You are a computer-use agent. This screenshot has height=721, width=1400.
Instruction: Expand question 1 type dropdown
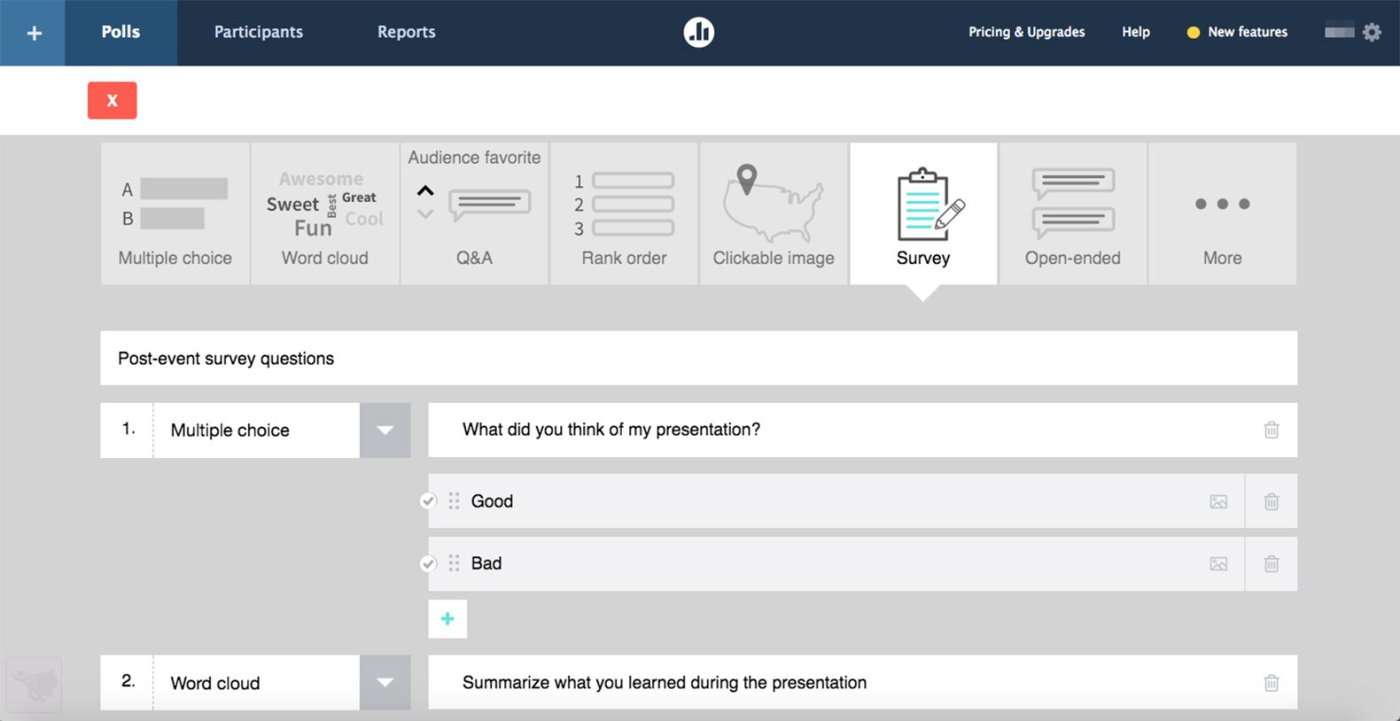tap(385, 431)
